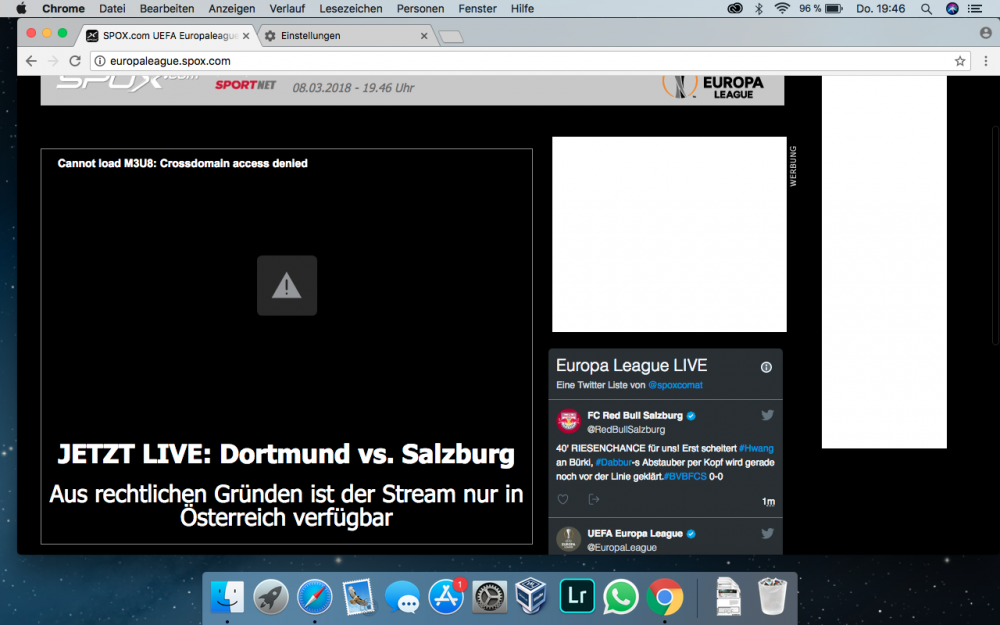
Task: Click the Chrome icon in Dock
Action: pyautogui.click(x=665, y=598)
